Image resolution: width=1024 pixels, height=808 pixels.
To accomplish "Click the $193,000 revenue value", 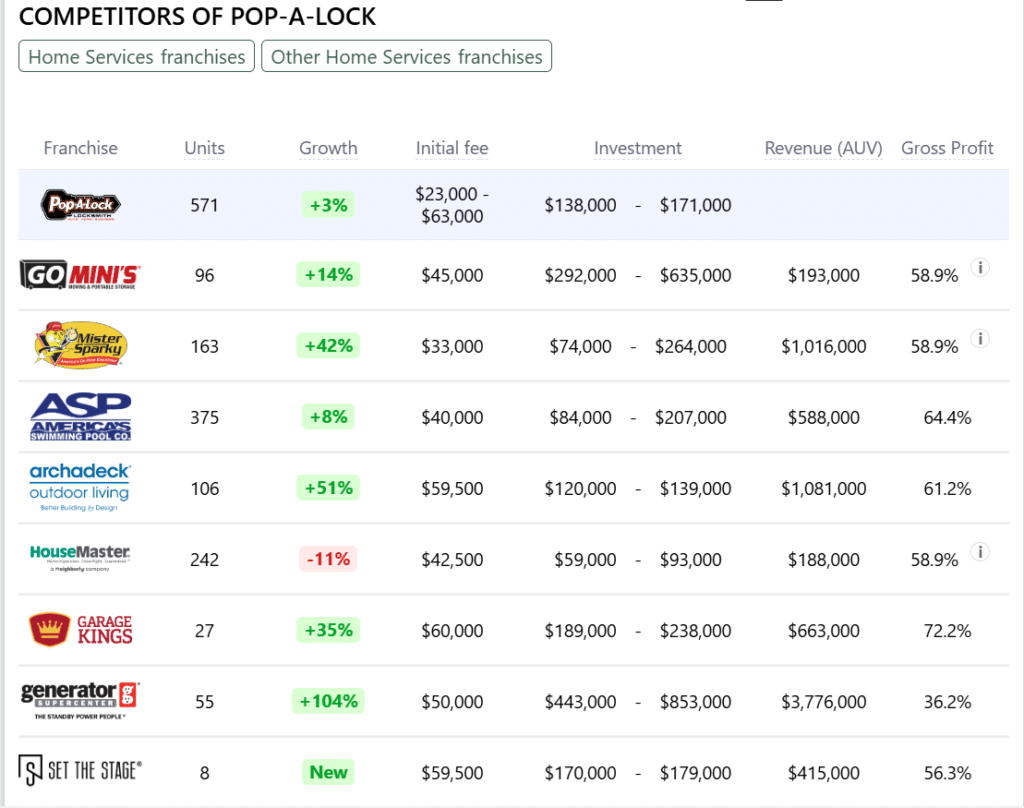I will 824,275.
